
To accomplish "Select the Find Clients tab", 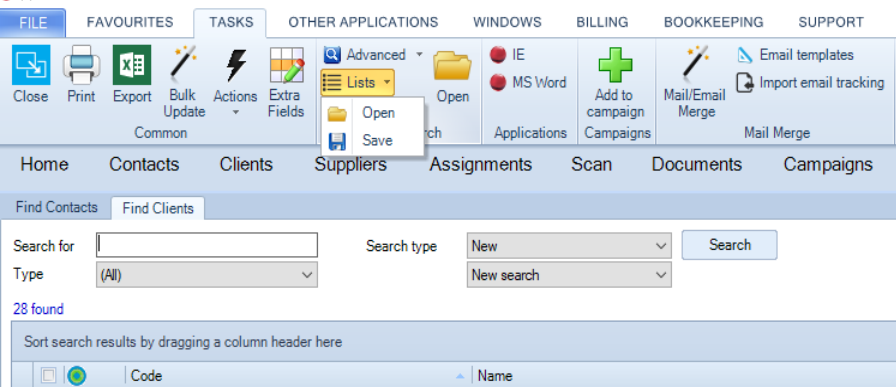I will [x=158, y=208].
